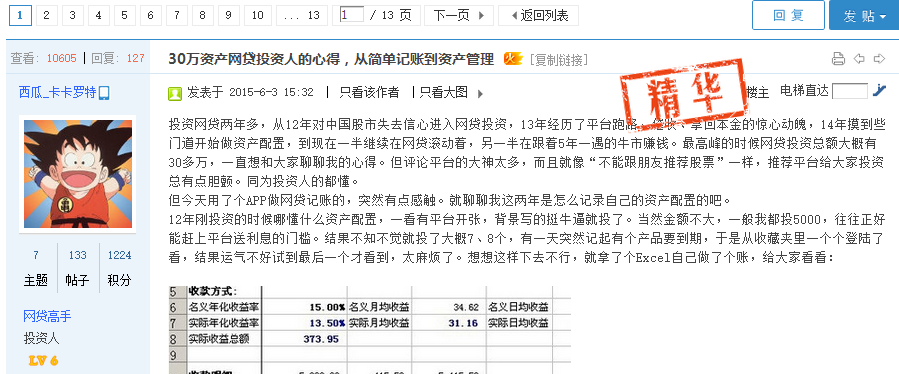Image resolution: width=899 pixels, height=374 pixels.
Task: Click the LV 6 level badge
Action: 43,361
